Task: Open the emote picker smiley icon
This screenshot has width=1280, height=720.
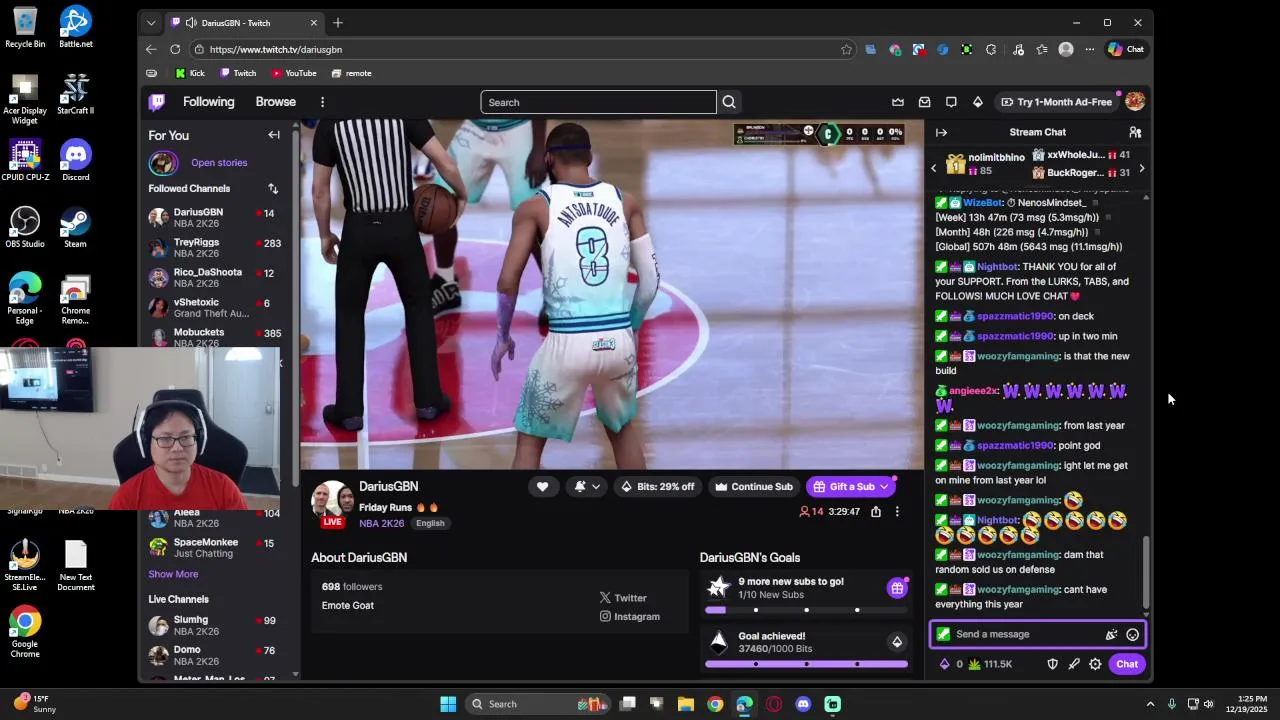Action: [x=1132, y=634]
